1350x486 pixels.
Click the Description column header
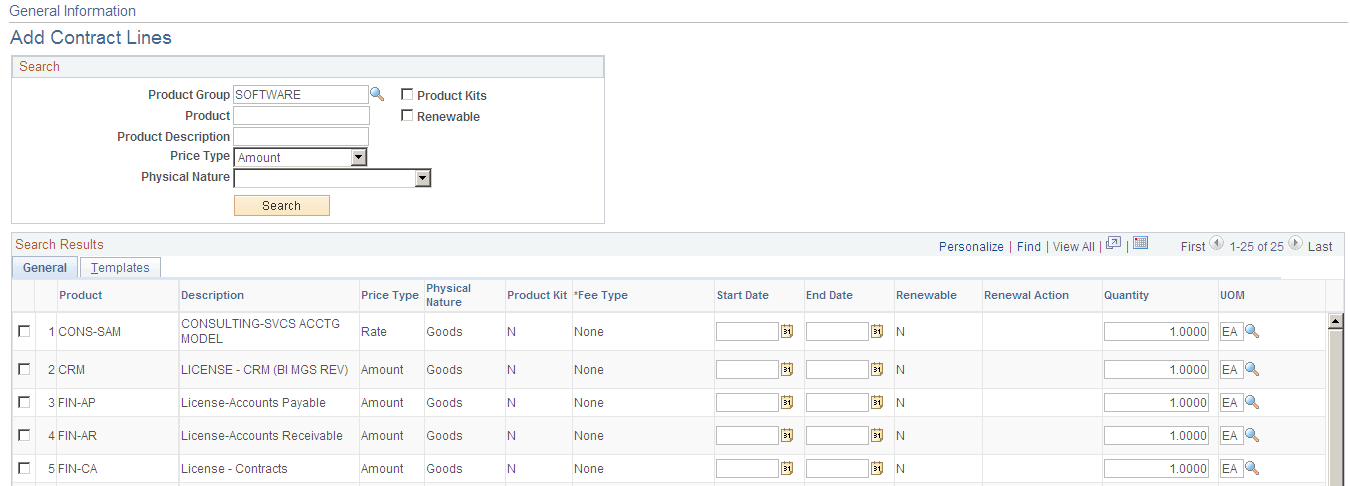tap(212, 295)
